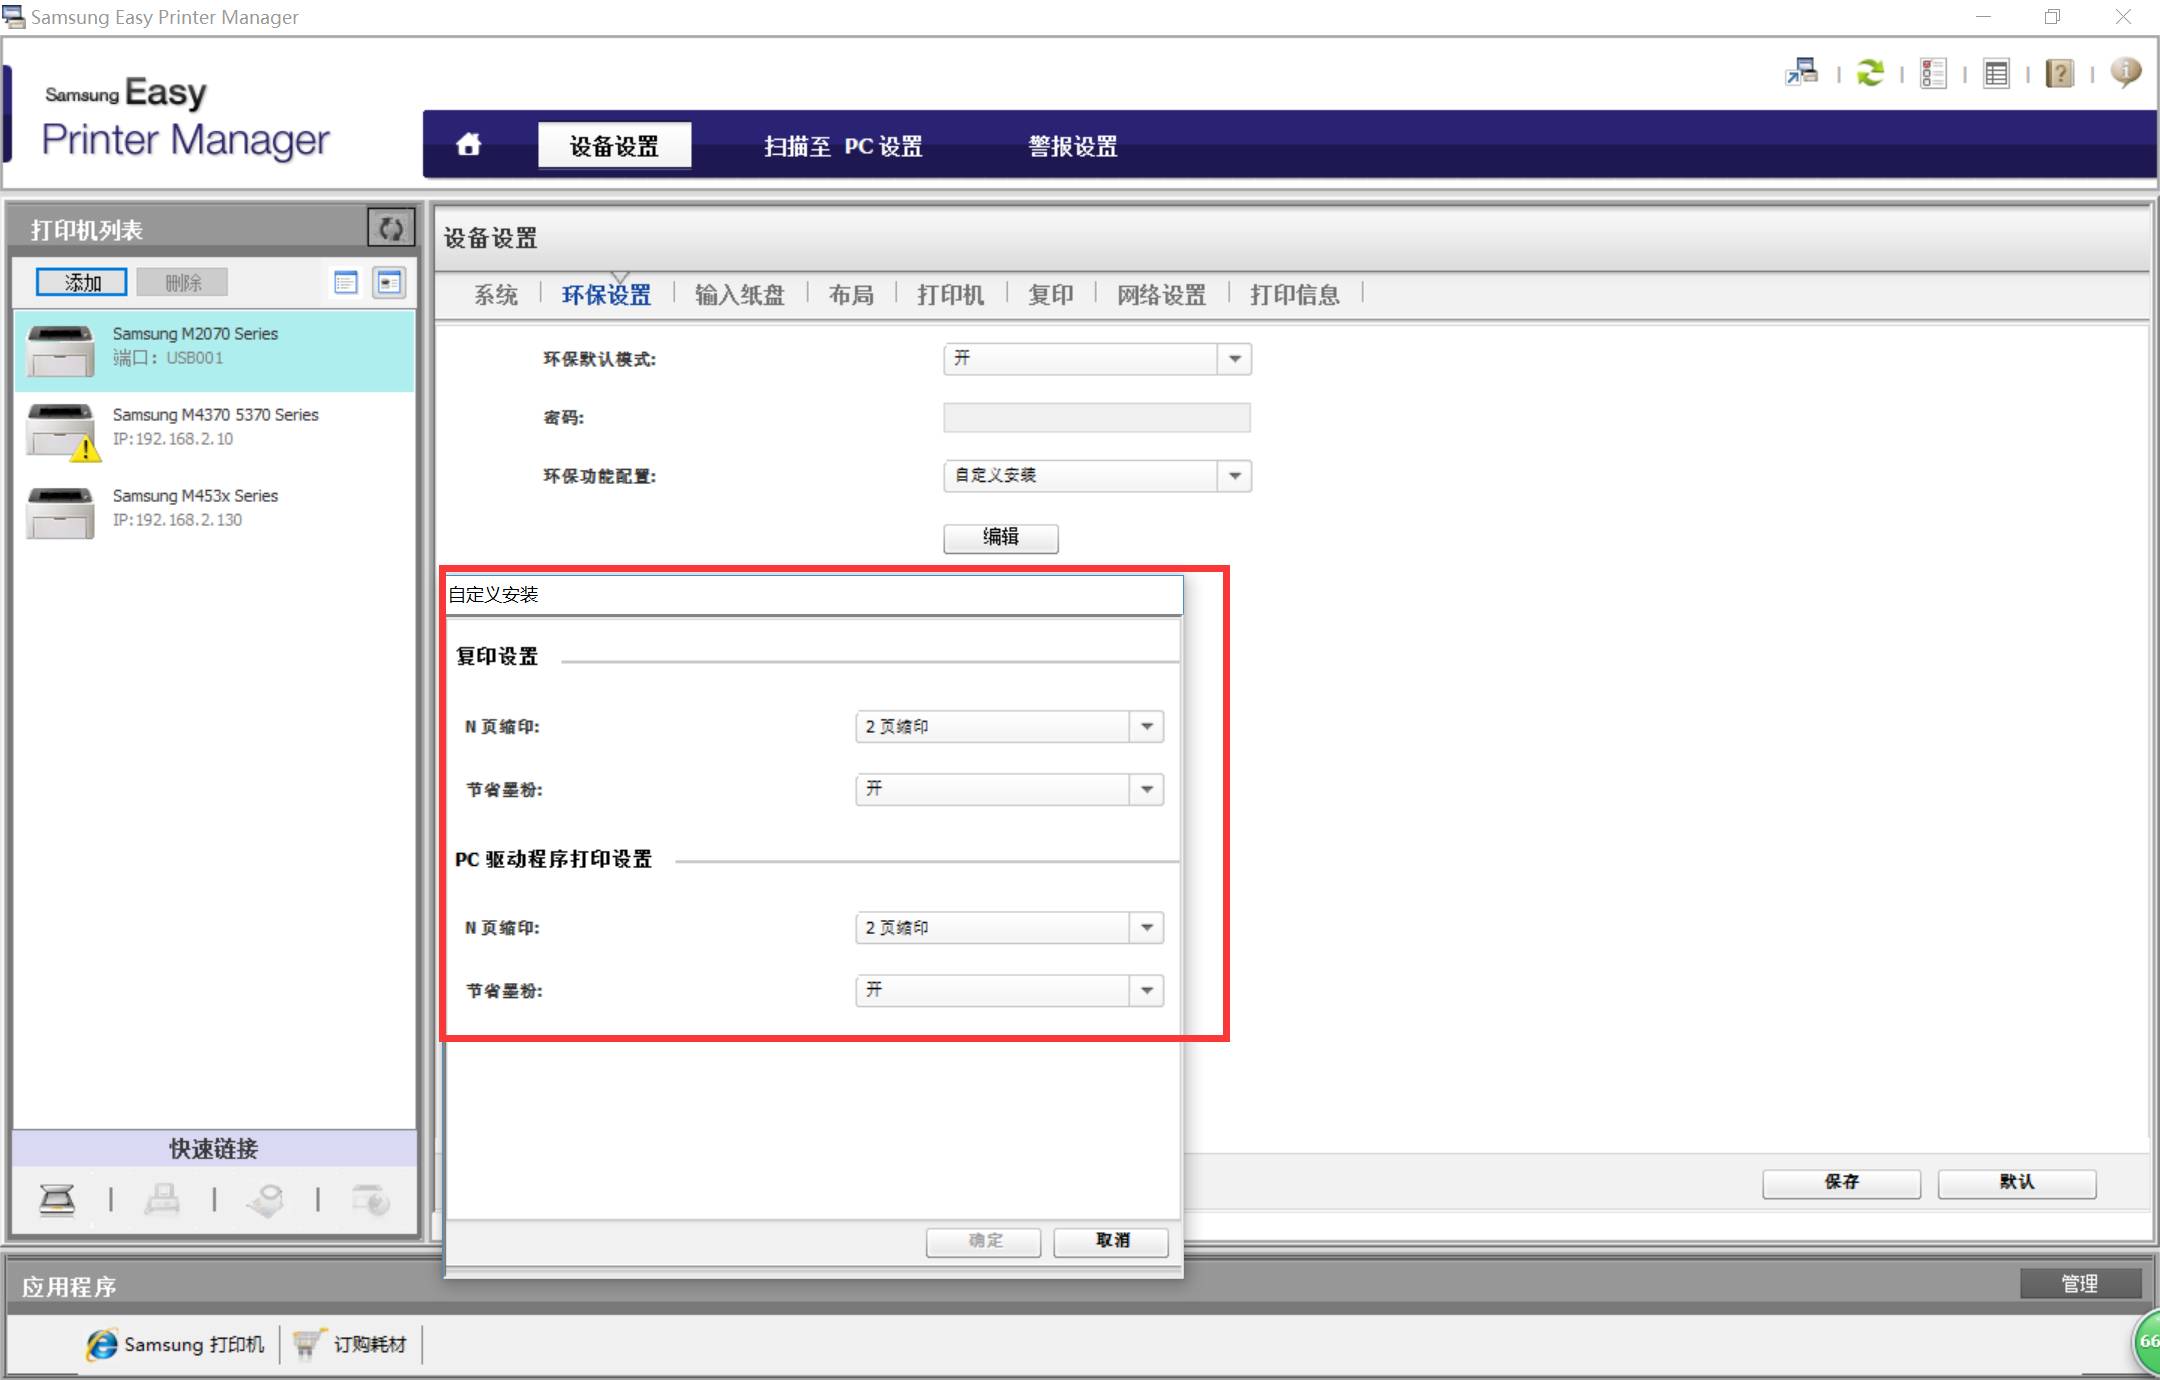Image resolution: width=2160 pixels, height=1380 pixels.
Task: Open the 打印信息 sub-tab
Action: (x=1295, y=295)
